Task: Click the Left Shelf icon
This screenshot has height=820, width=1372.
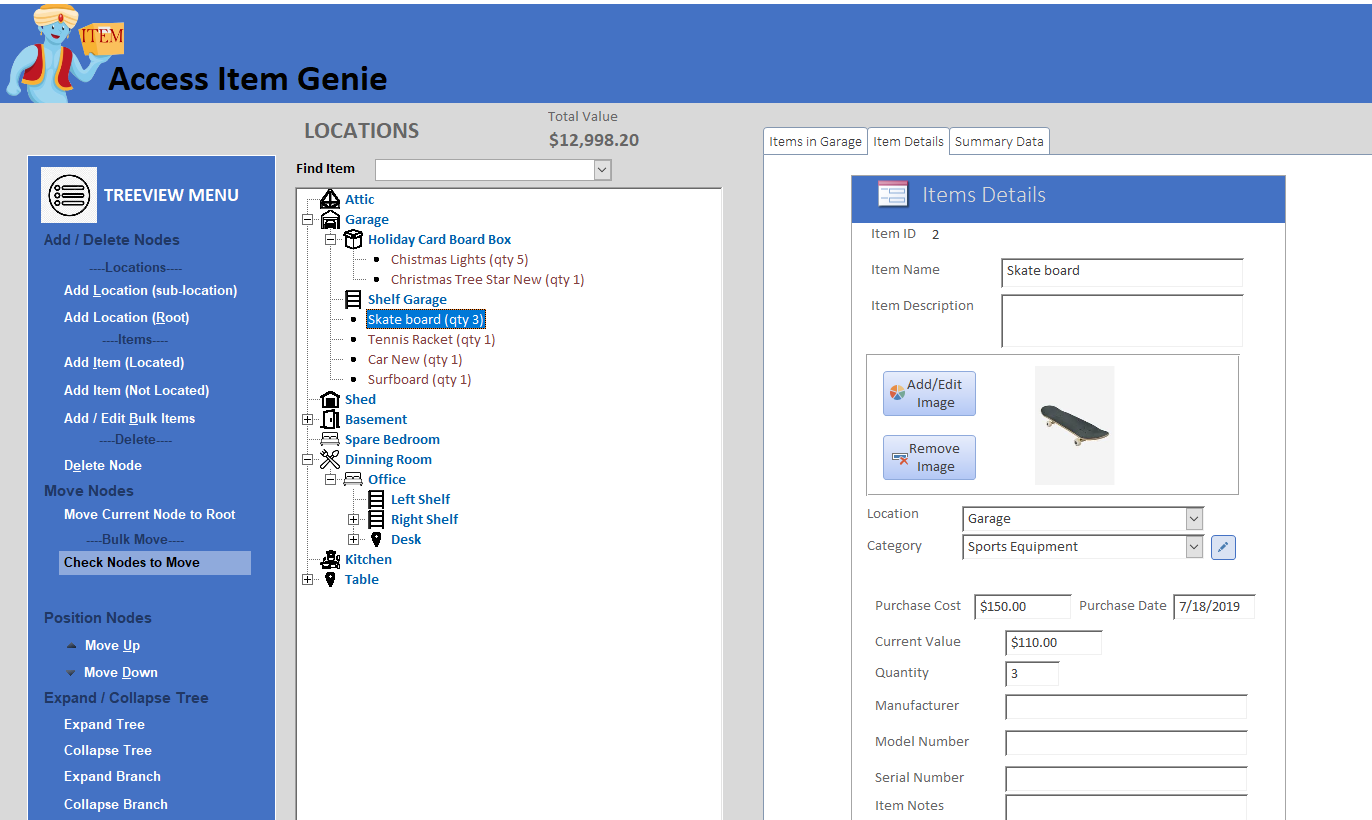Action: point(376,499)
